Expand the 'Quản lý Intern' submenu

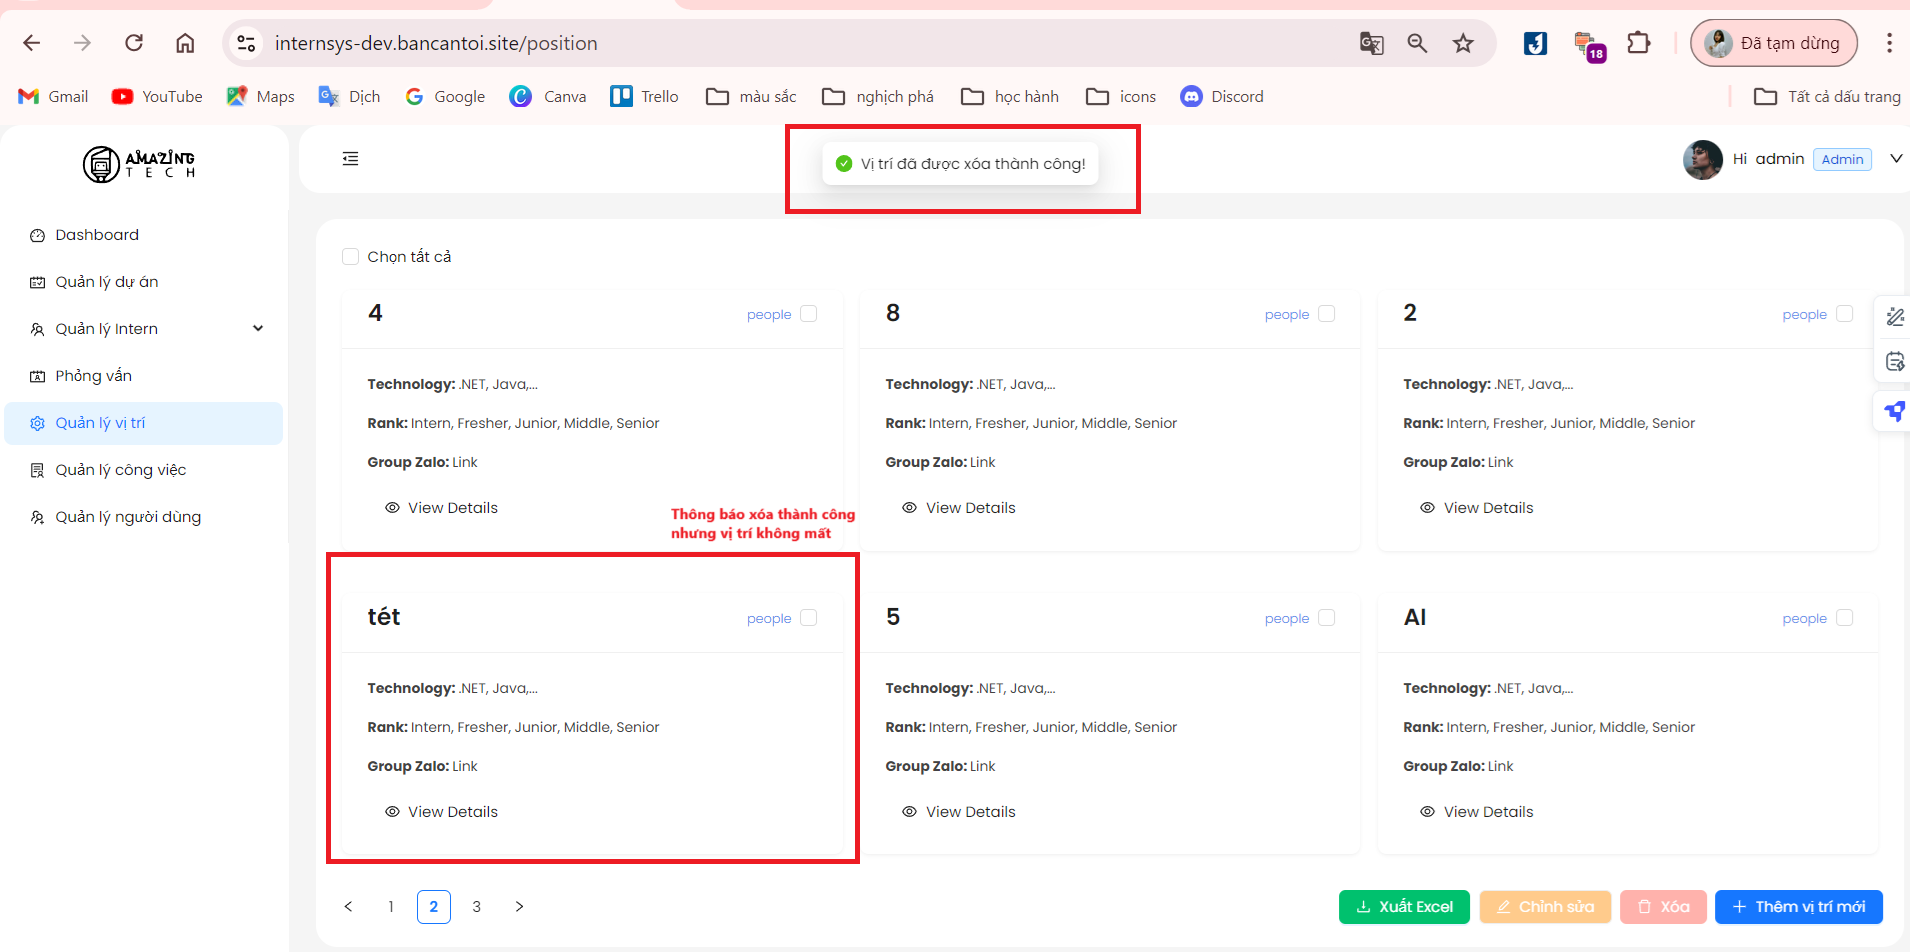[x=258, y=329]
